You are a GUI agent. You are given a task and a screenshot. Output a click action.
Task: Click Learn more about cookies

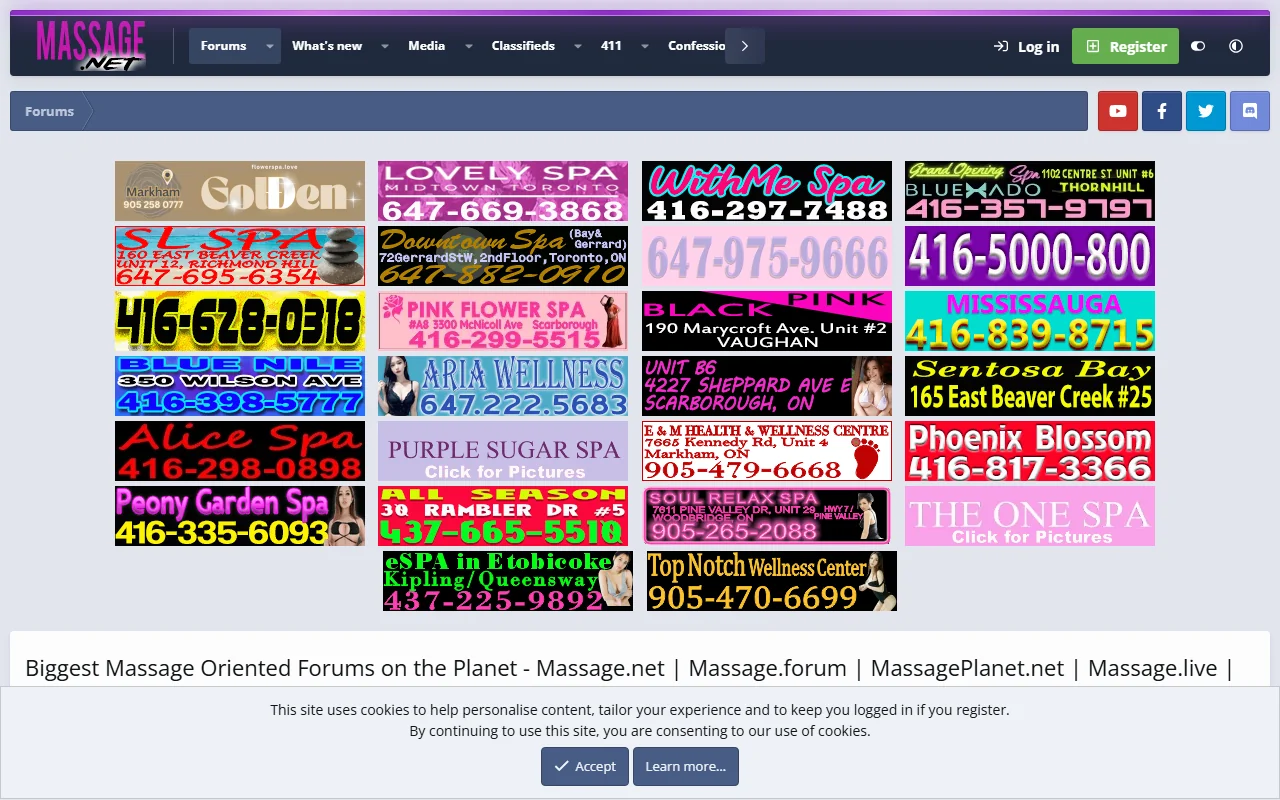point(686,766)
